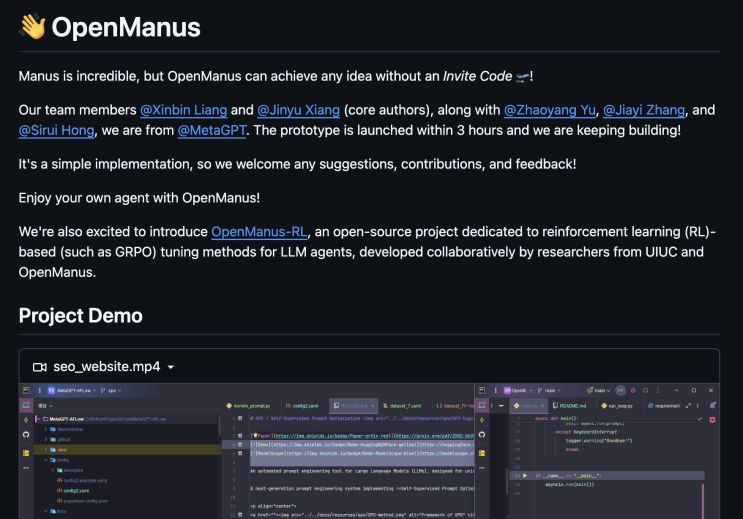Visit the @Zhaoyang Yu profile link
The image size is (743, 519).
(x=550, y=110)
